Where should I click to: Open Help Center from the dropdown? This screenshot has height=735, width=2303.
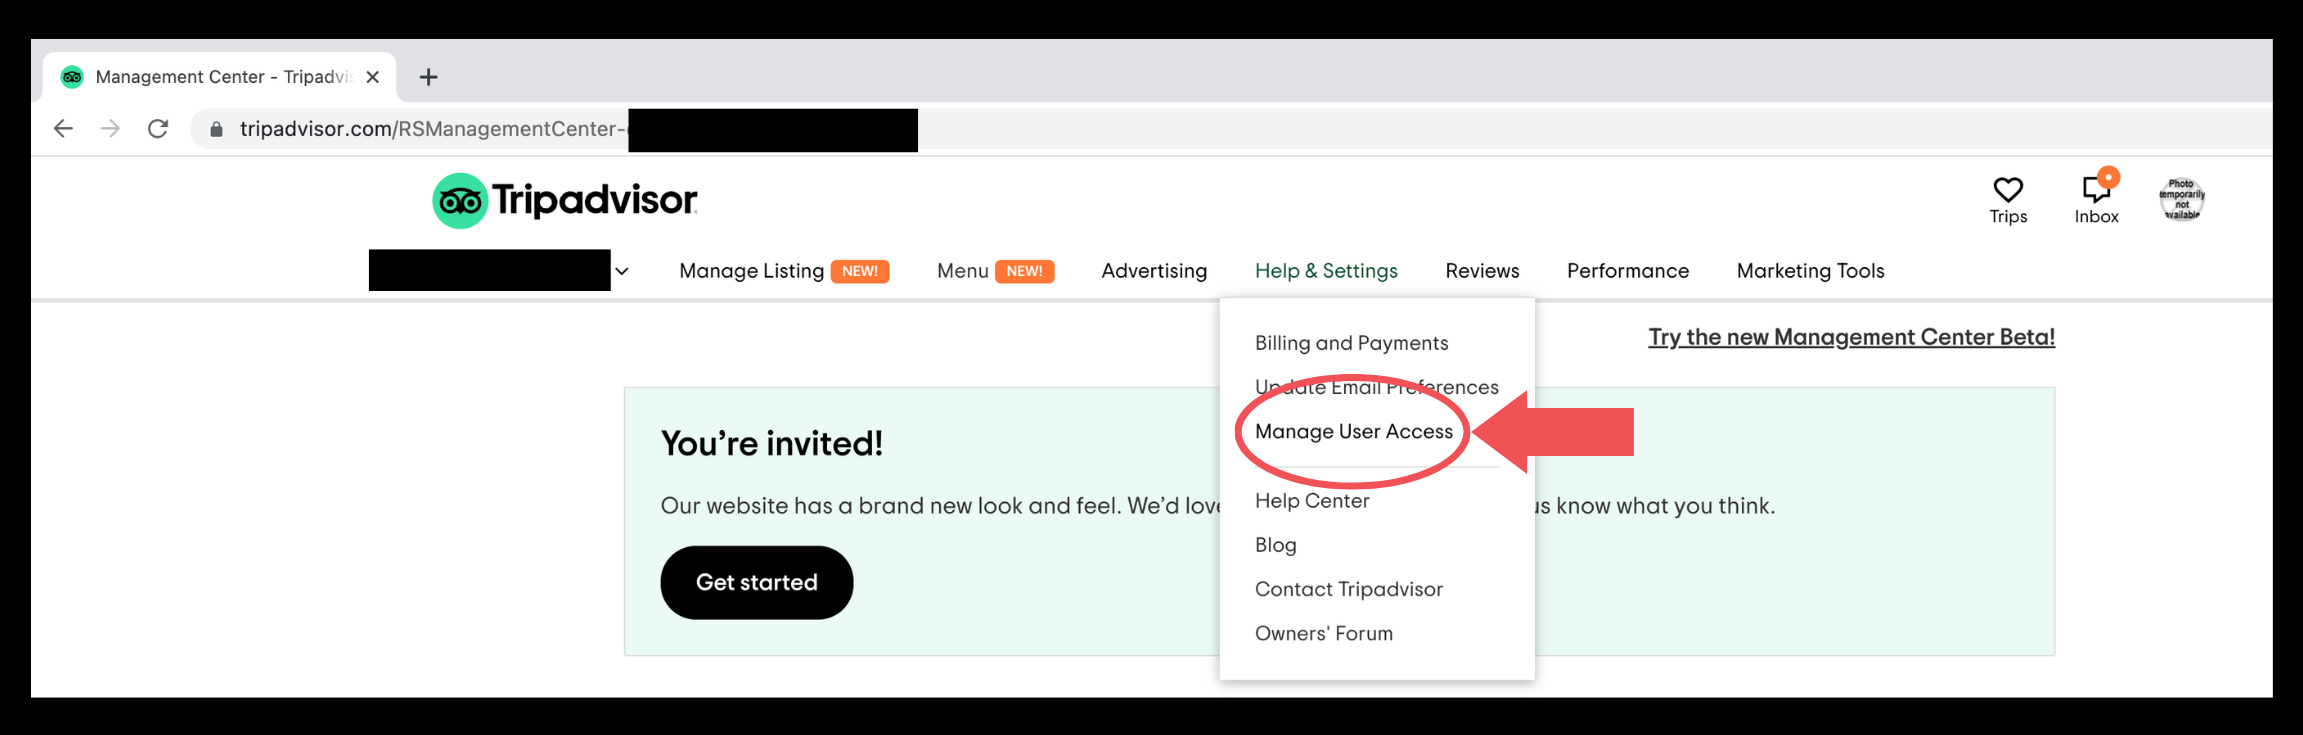tap(1312, 501)
